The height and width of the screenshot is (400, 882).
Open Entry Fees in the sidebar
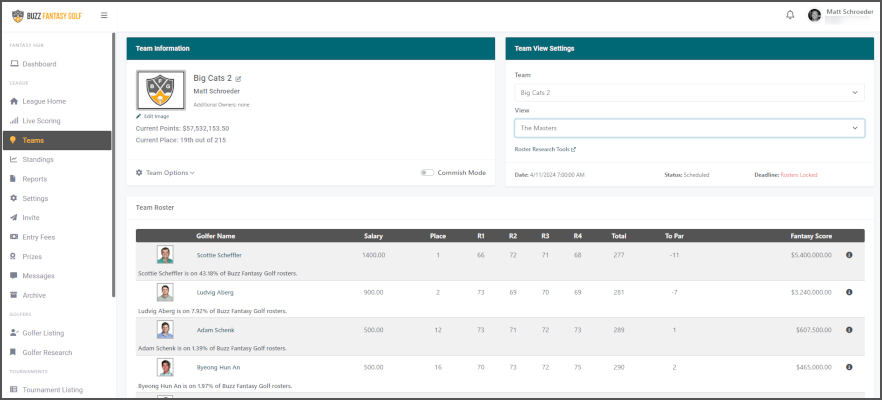coord(38,237)
